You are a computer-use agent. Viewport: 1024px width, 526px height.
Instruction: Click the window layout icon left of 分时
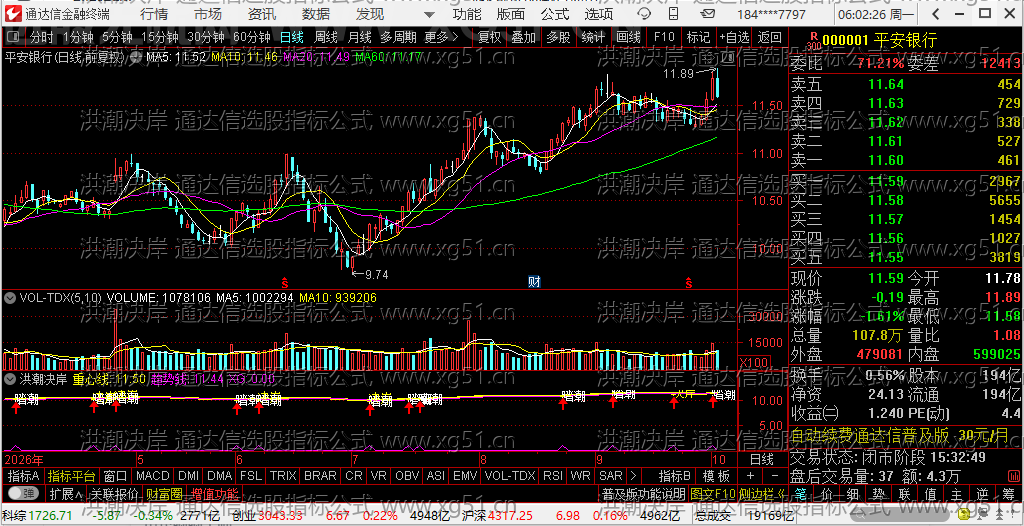click(x=14, y=37)
